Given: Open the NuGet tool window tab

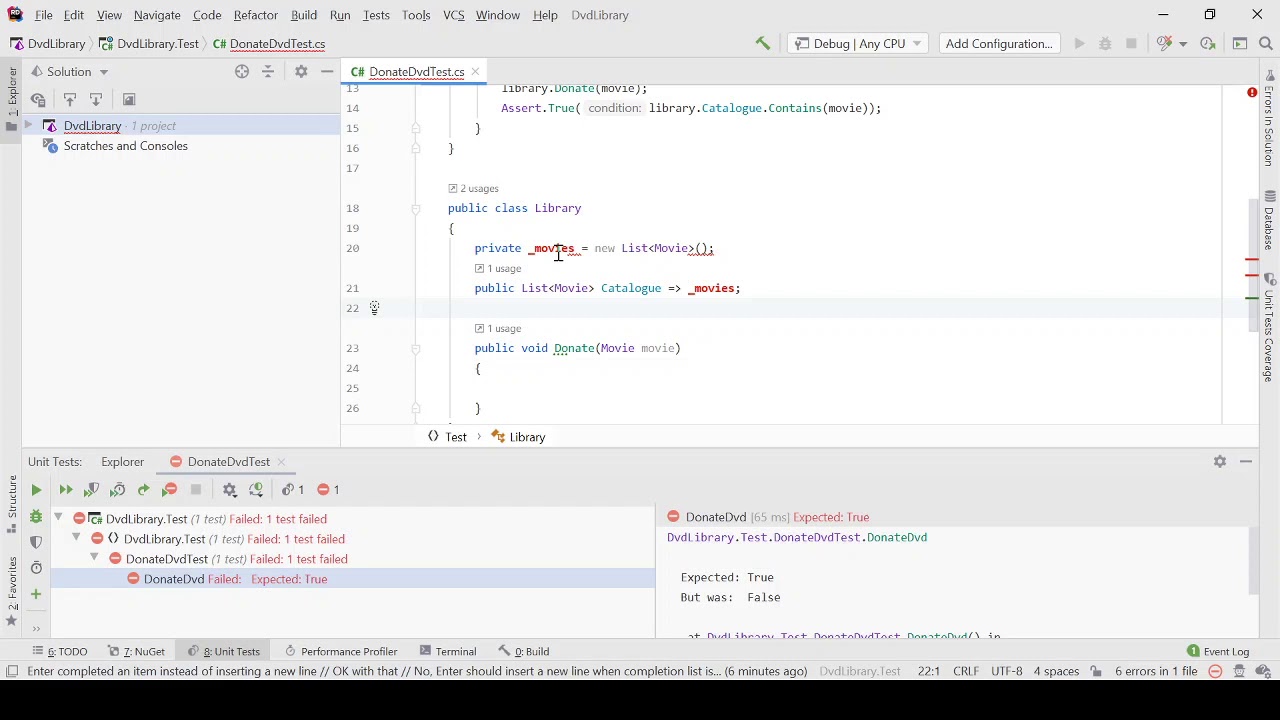Looking at the screenshot, I should 137,651.
